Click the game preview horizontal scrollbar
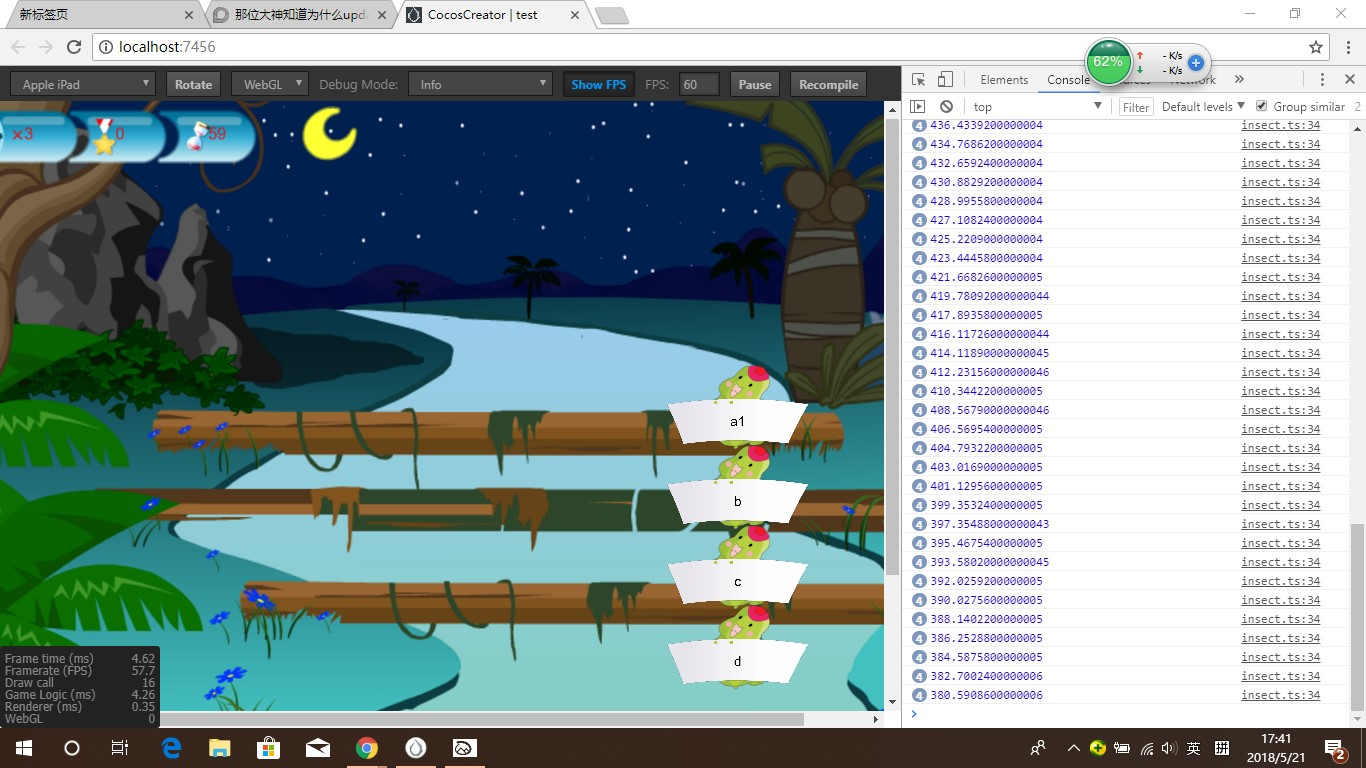Viewport: 1366px width, 768px height. 482,719
